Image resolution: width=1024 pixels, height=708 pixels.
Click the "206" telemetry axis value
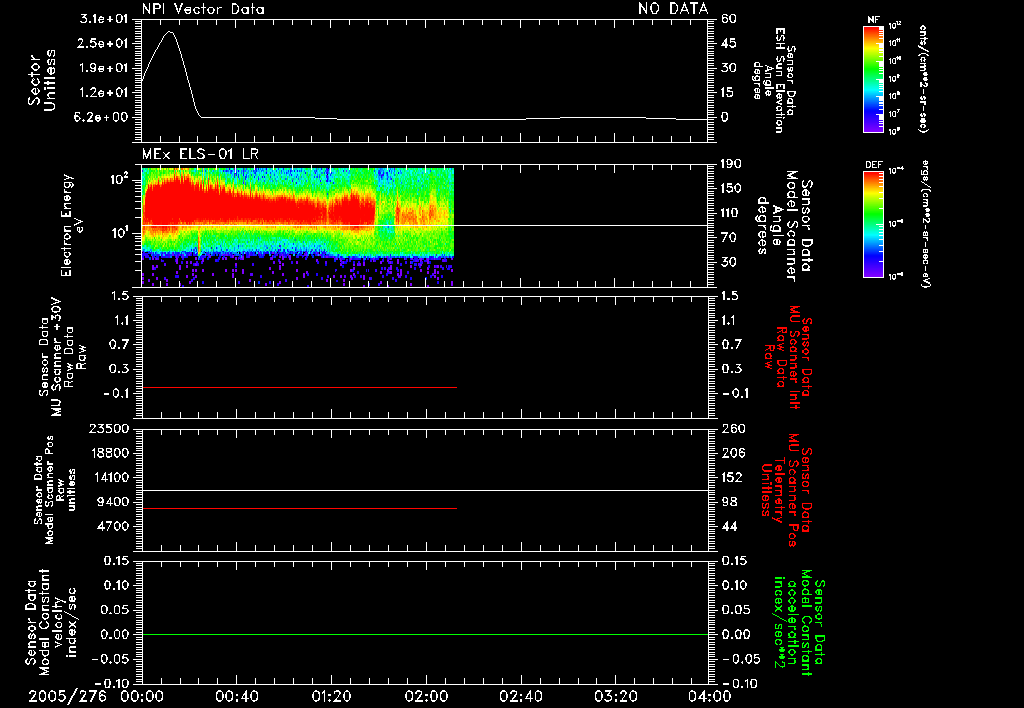[x=733, y=453]
